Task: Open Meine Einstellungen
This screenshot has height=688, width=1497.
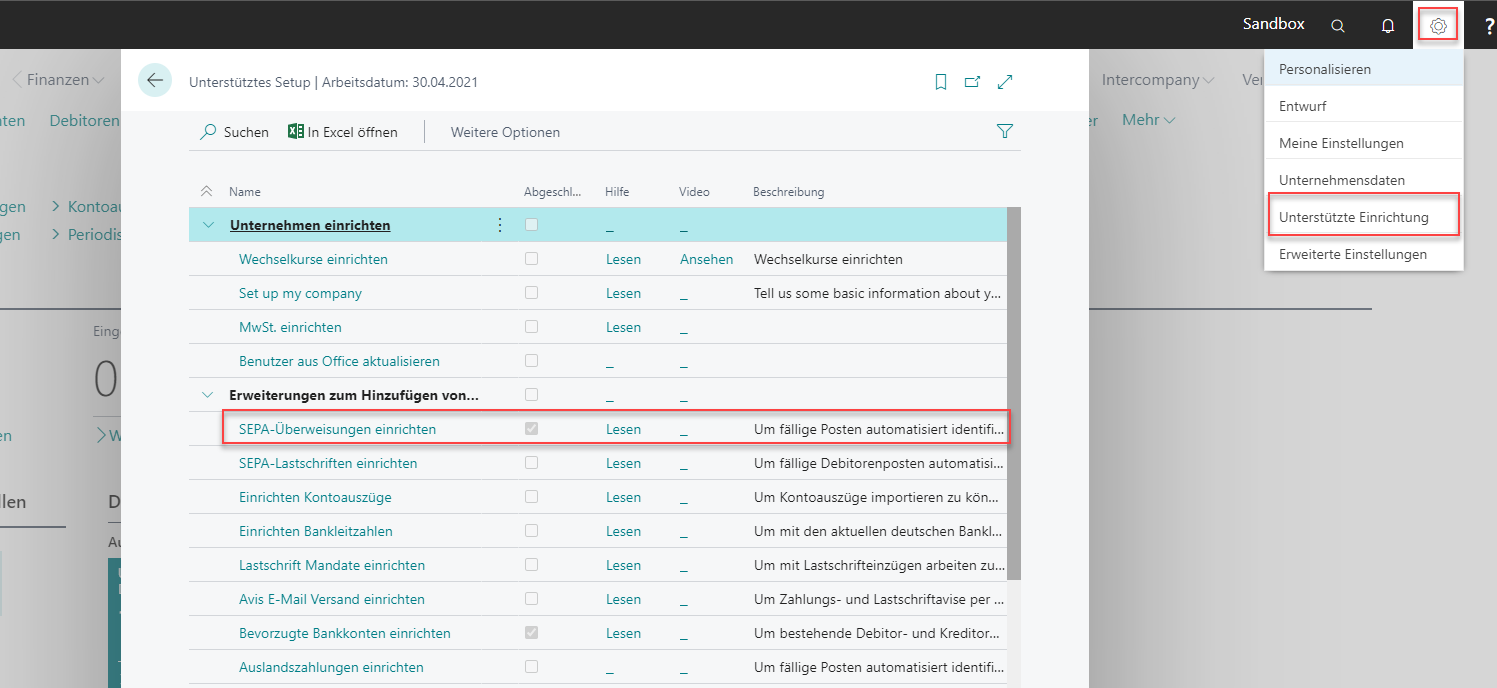Action: (x=1363, y=143)
